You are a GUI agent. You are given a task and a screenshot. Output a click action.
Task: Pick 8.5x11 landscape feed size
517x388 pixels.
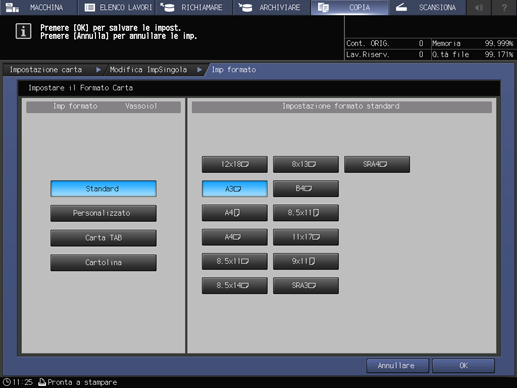(235, 261)
